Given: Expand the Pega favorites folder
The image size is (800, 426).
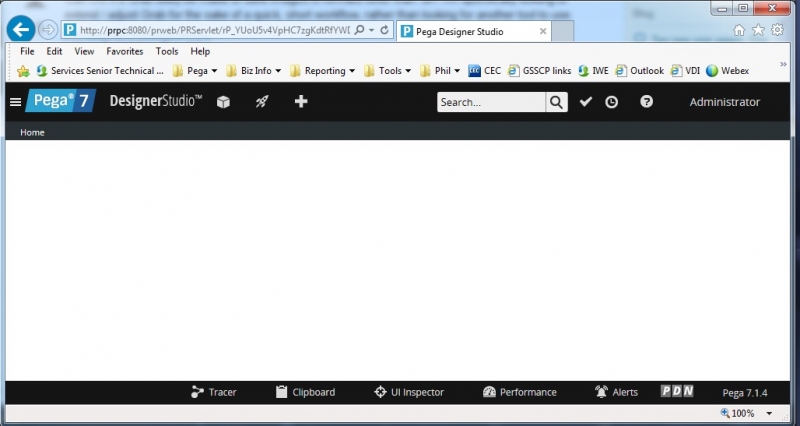Looking at the screenshot, I should point(195,71).
